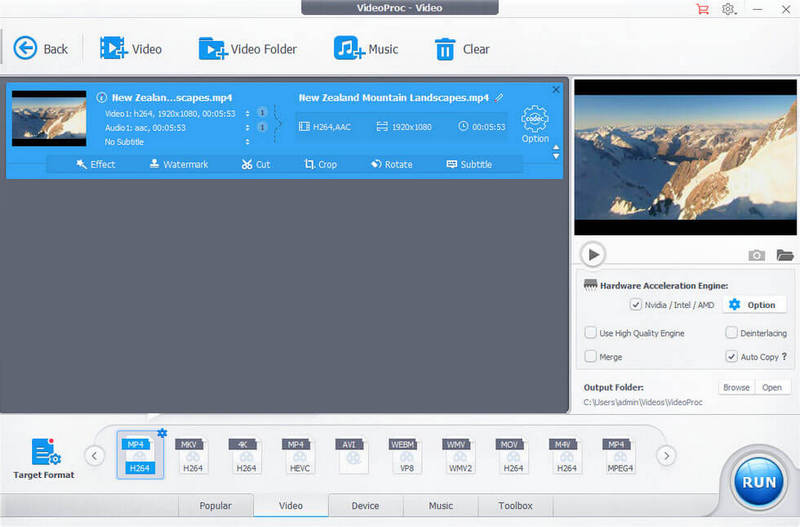Toggle Nvidia / Intel / AMD checkbox
800x527 pixels.
[635, 305]
